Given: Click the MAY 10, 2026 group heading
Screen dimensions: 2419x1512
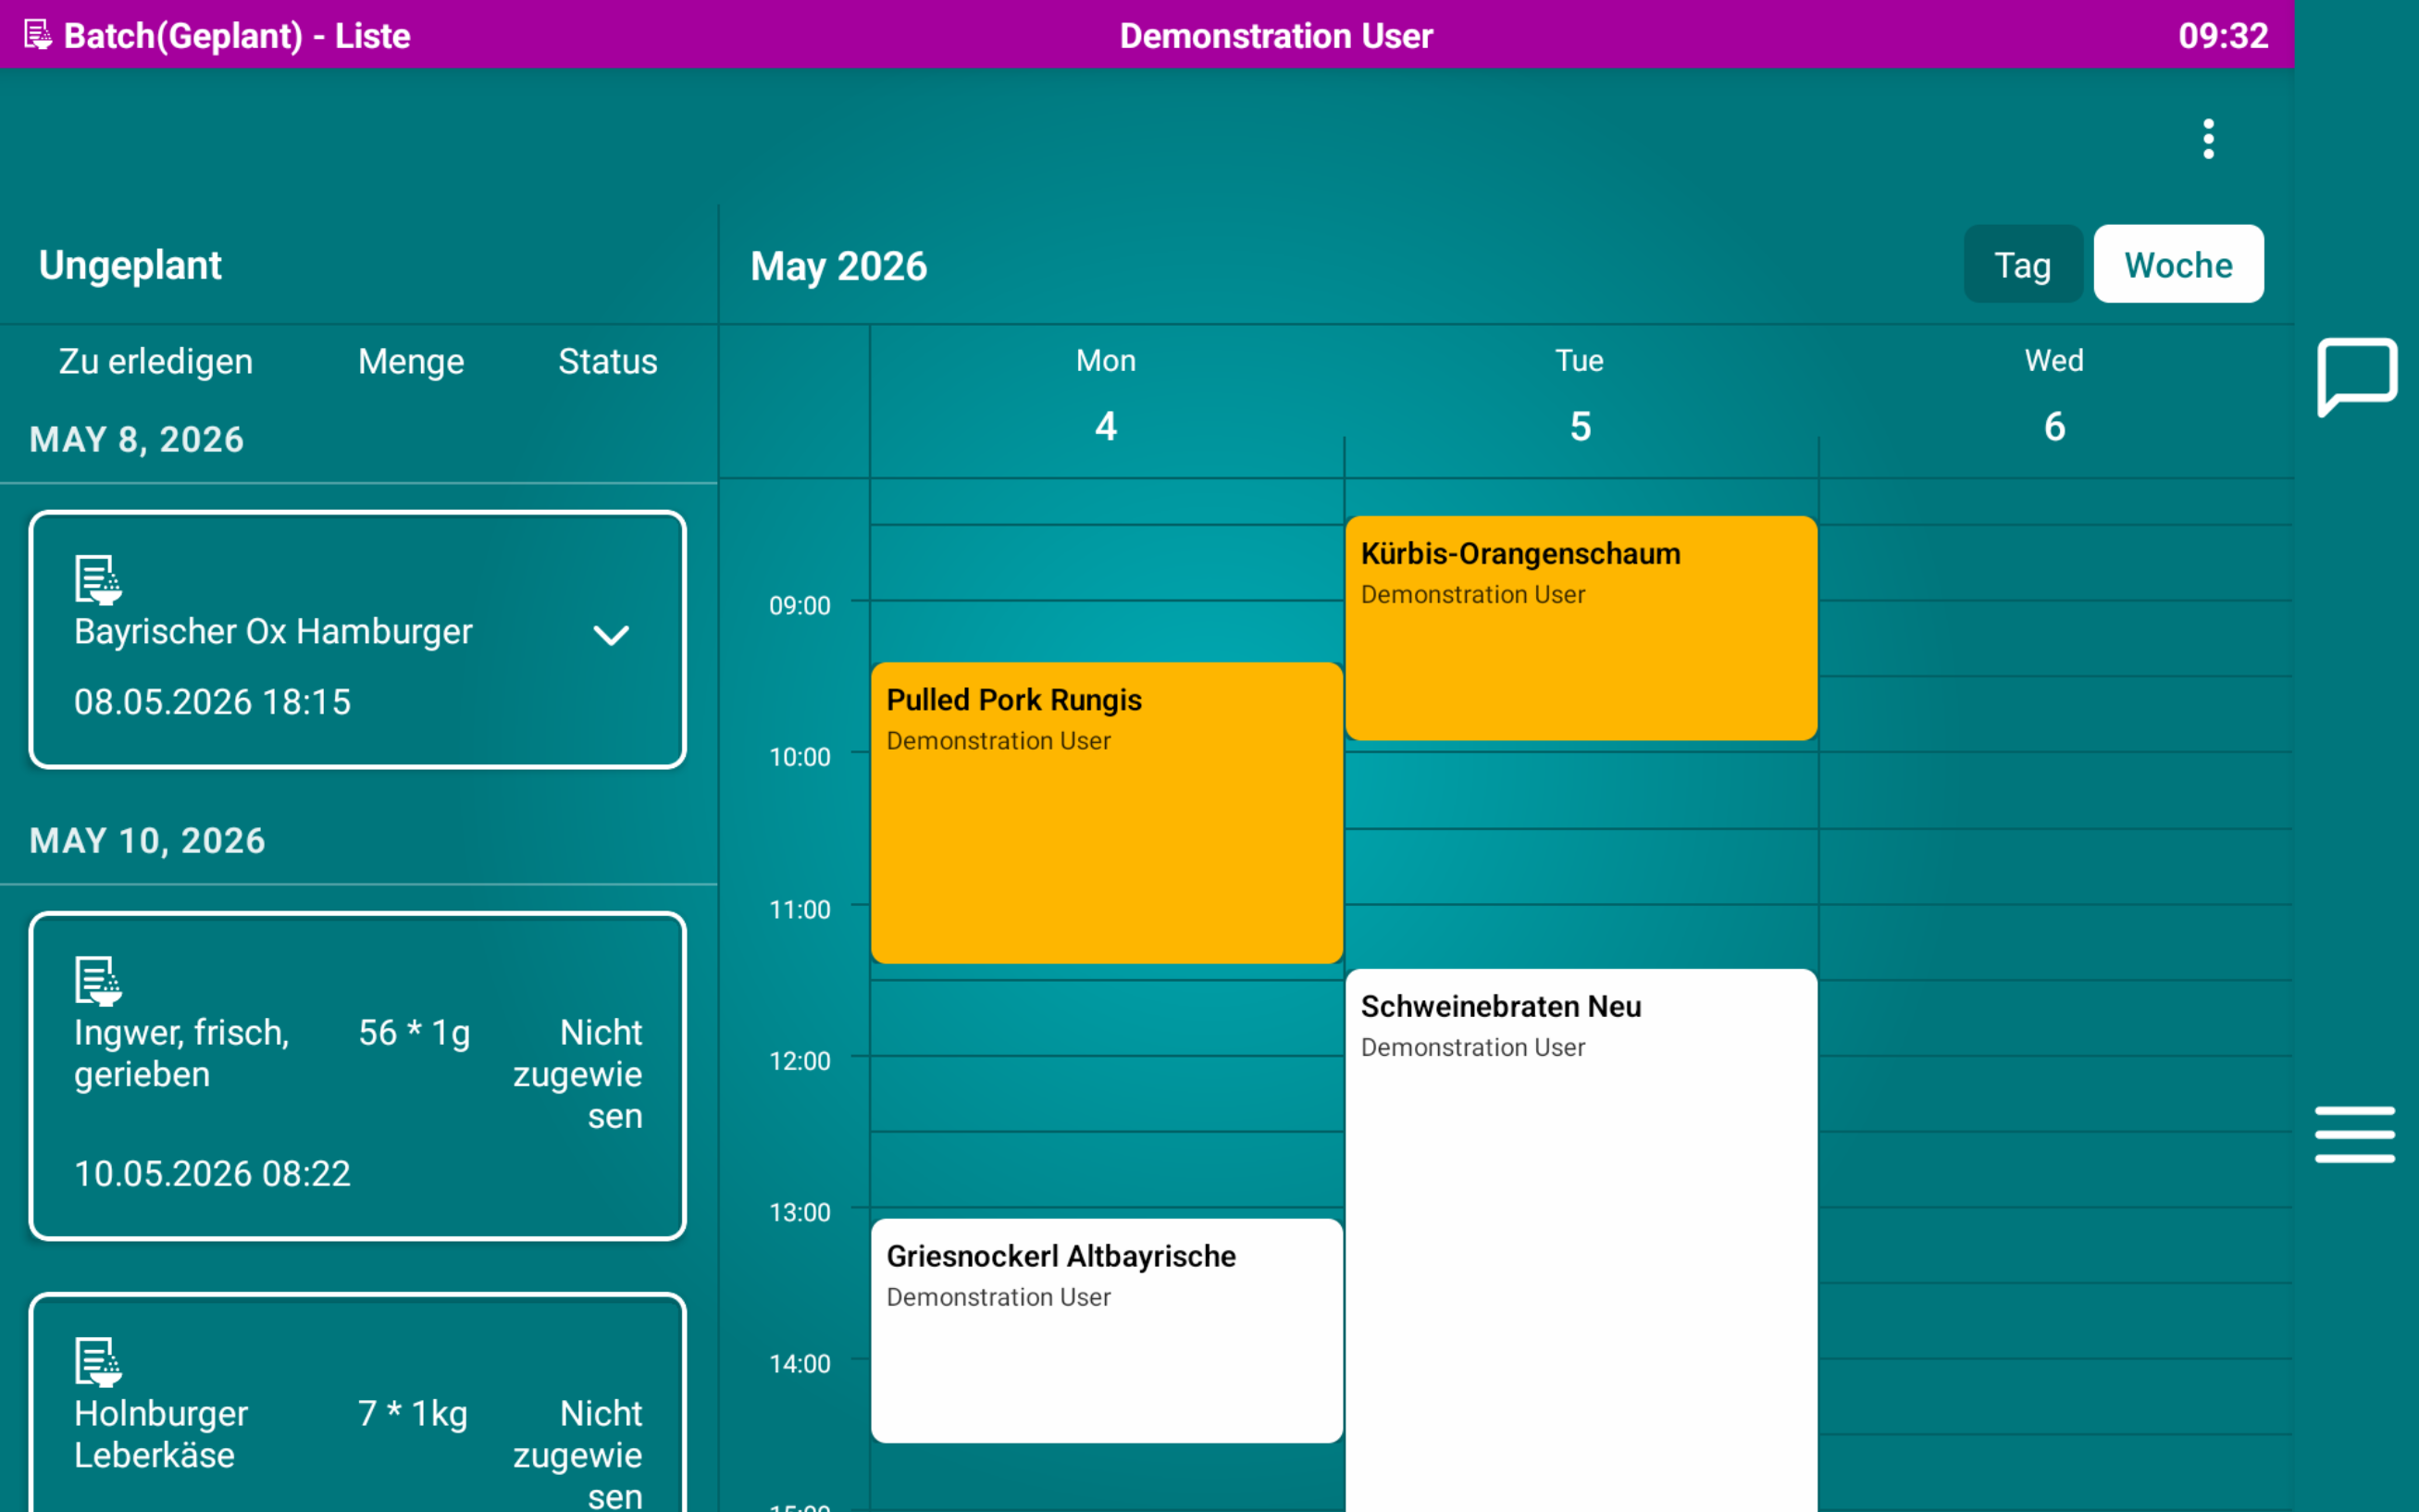Looking at the screenshot, I should [147, 840].
